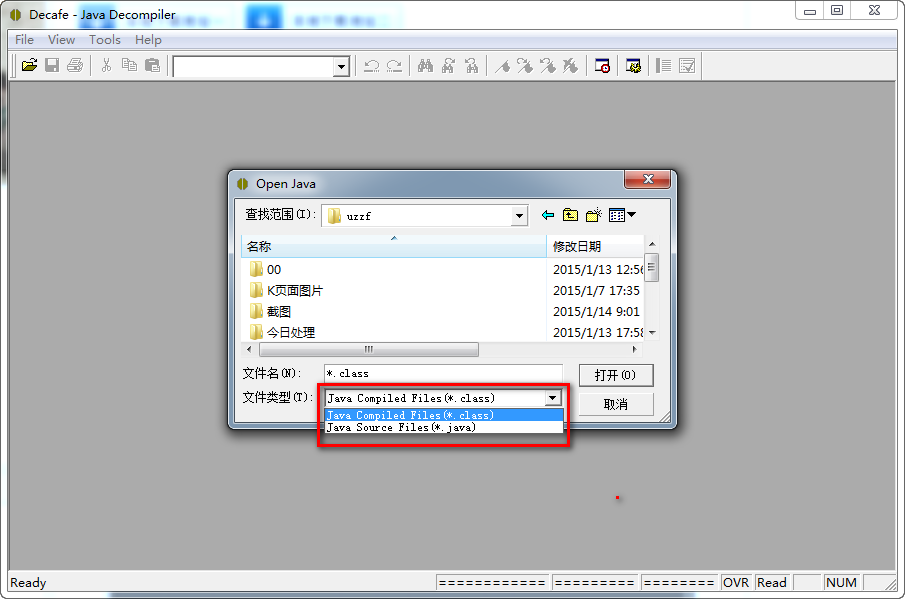Close the Open Java dialog
Screen dimensions: 905x599
click(x=648, y=179)
